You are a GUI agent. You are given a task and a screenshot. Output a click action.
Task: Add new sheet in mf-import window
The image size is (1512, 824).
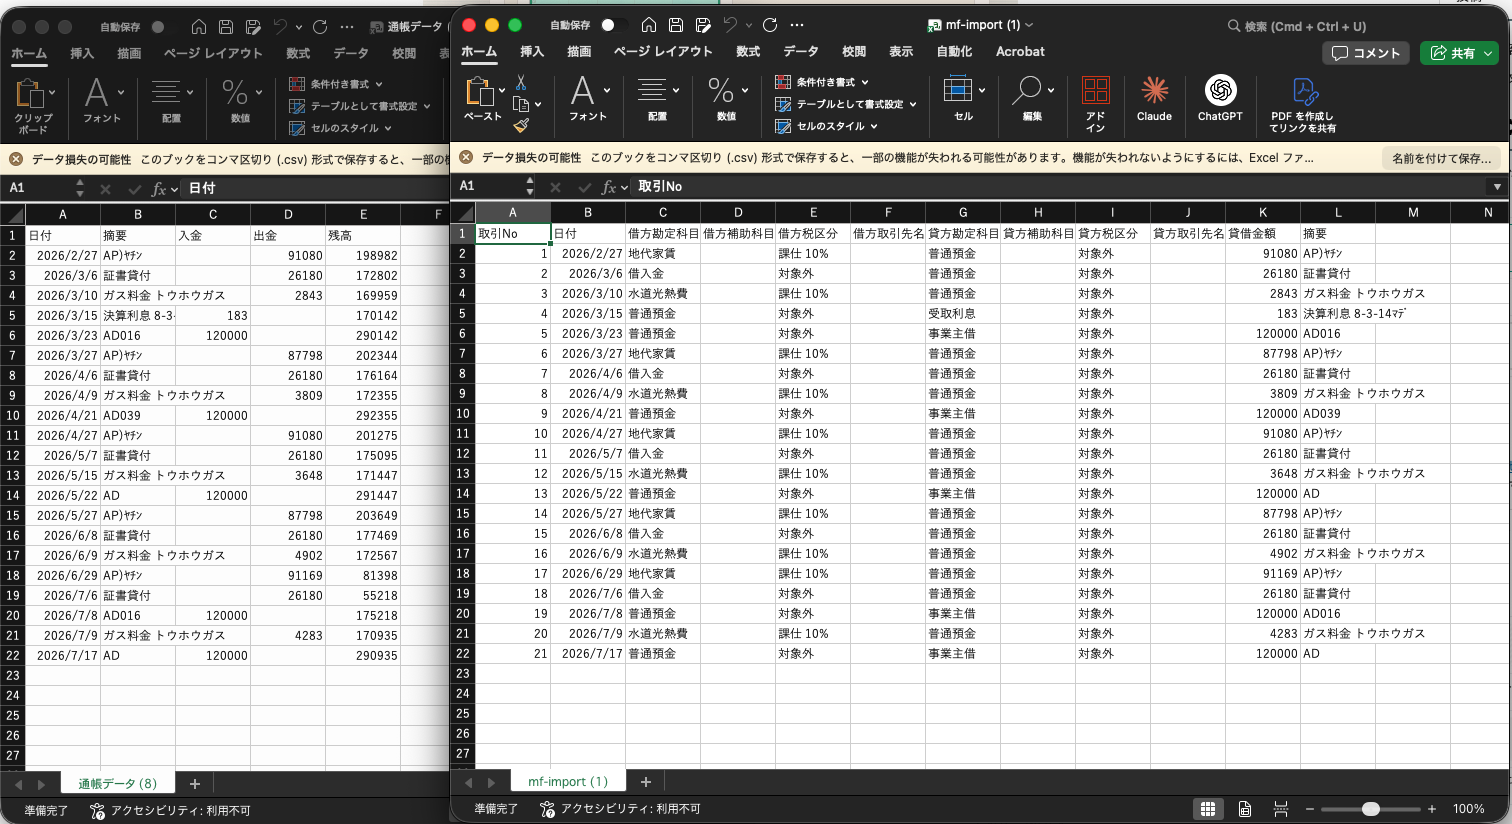pos(646,782)
